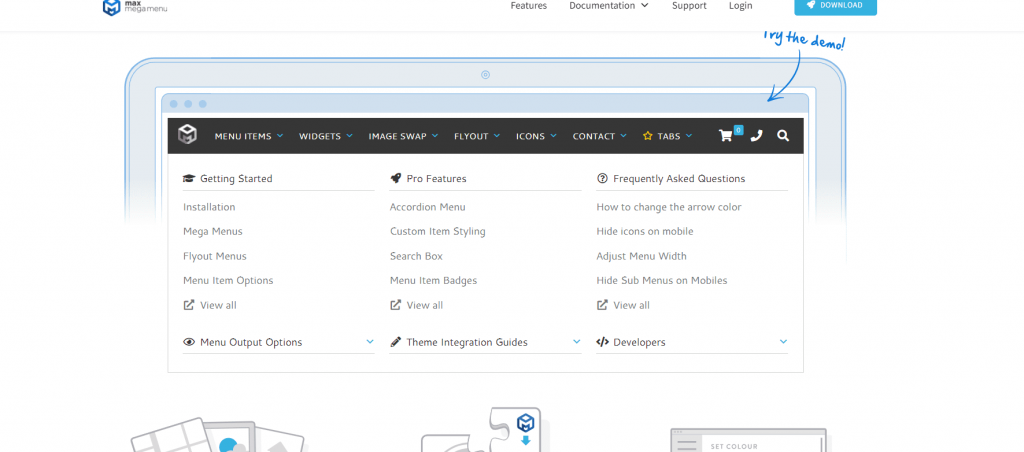
Task: Click the star icon beside Tabs
Action: click(x=647, y=136)
